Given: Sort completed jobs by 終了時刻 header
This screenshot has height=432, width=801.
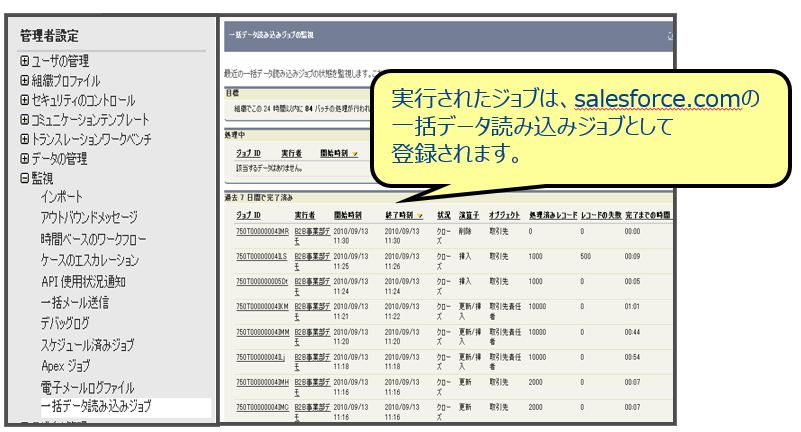Looking at the screenshot, I should point(399,215).
